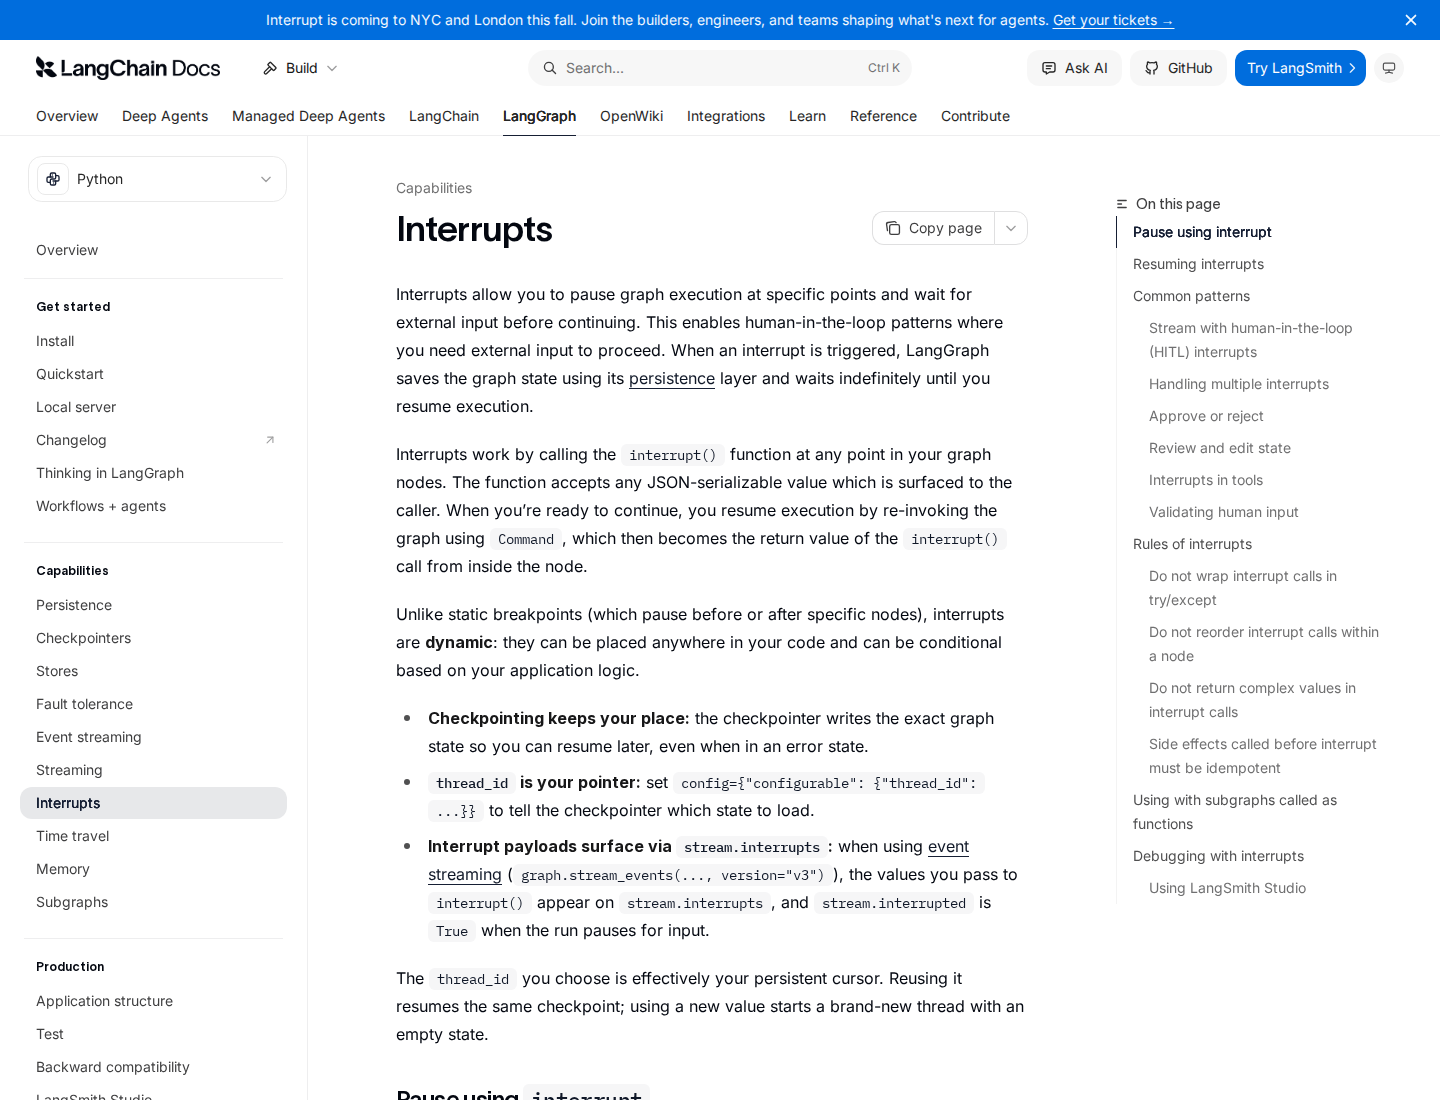Image resolution: width=1440 pixels, height=1100 pixels.
Task: Expand the Copy page options chevron
Action: click(1011, 228)
